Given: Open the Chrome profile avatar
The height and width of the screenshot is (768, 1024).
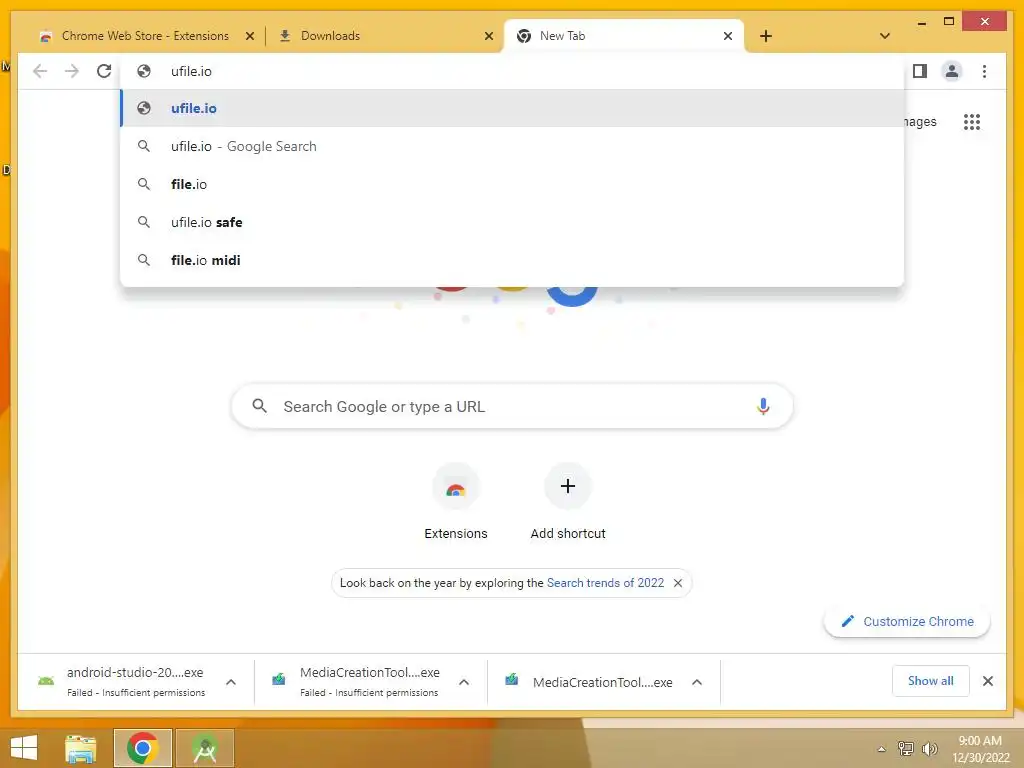Looking at the screenshot, I should pyautogui.click(x=952, y=71).
